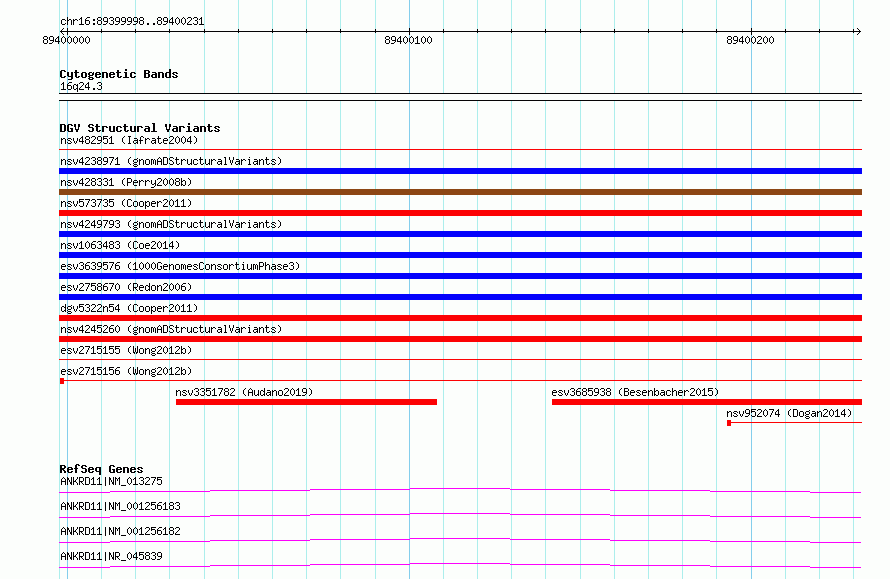Image resolution: width=890 pixels, height=579 pixels.
Task: Click the 16q24.3 cytogenetic band label
Action: click(x=81, y=86)
